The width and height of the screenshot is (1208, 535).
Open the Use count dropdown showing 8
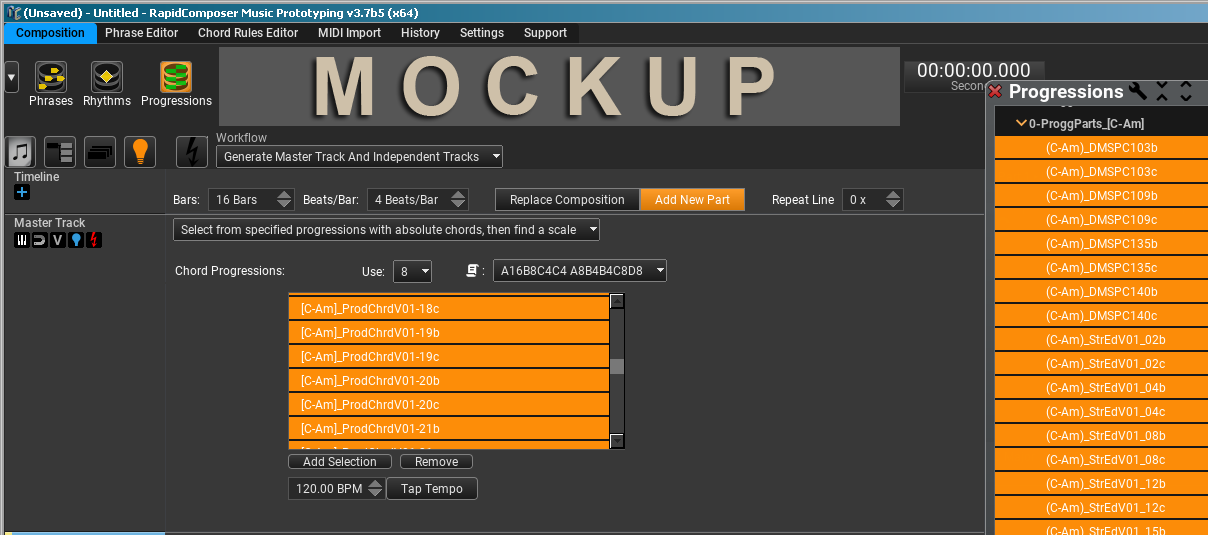pyautogui.click(x=412, y=271)
